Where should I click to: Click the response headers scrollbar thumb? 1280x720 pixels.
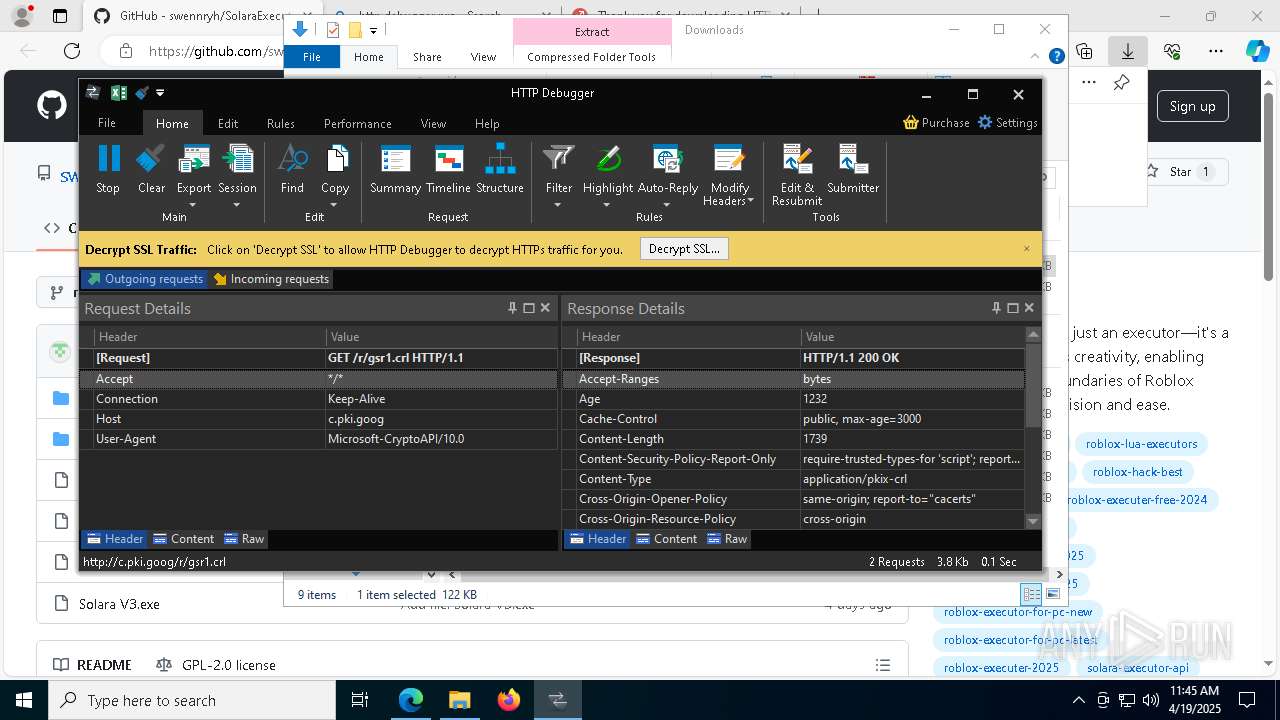pyautogui.click(x=1033, y=385)
